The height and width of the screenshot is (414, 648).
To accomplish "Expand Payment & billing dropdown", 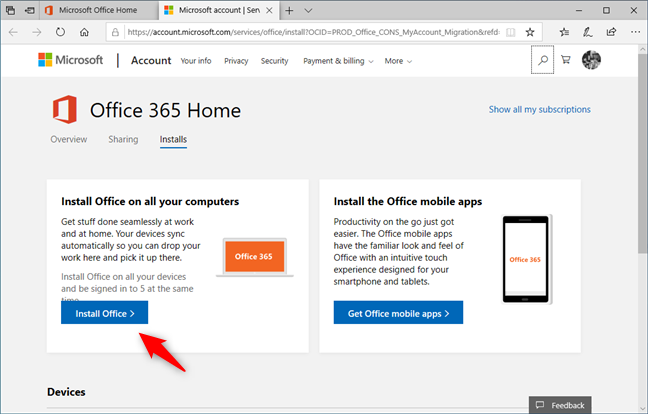I will [338, 61].
